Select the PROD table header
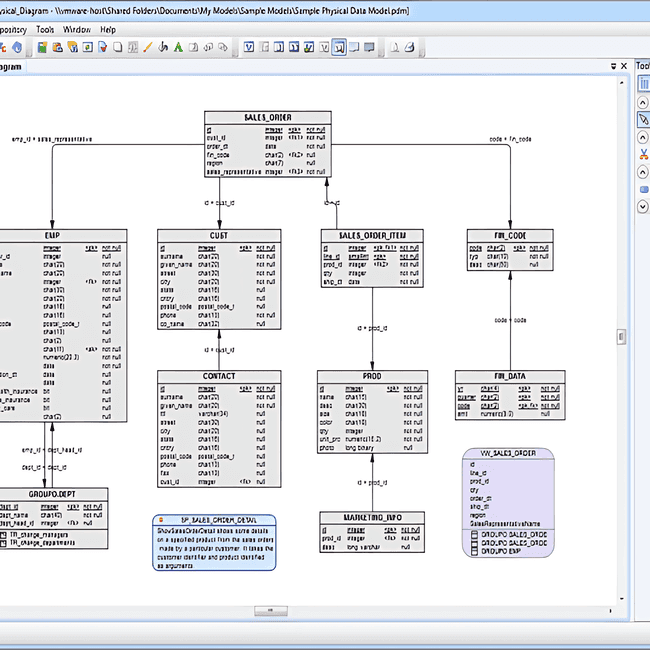650x650 pixels. (x=372, y=376)
